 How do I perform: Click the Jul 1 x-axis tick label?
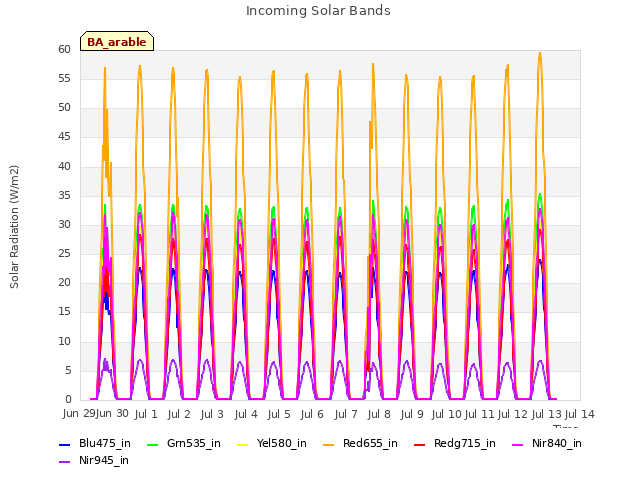[146, 414]
